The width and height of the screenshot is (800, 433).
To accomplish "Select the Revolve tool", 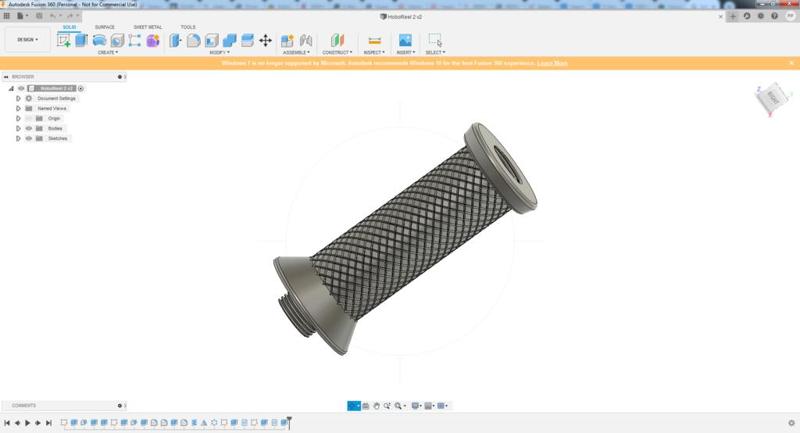I will (99, 40).
